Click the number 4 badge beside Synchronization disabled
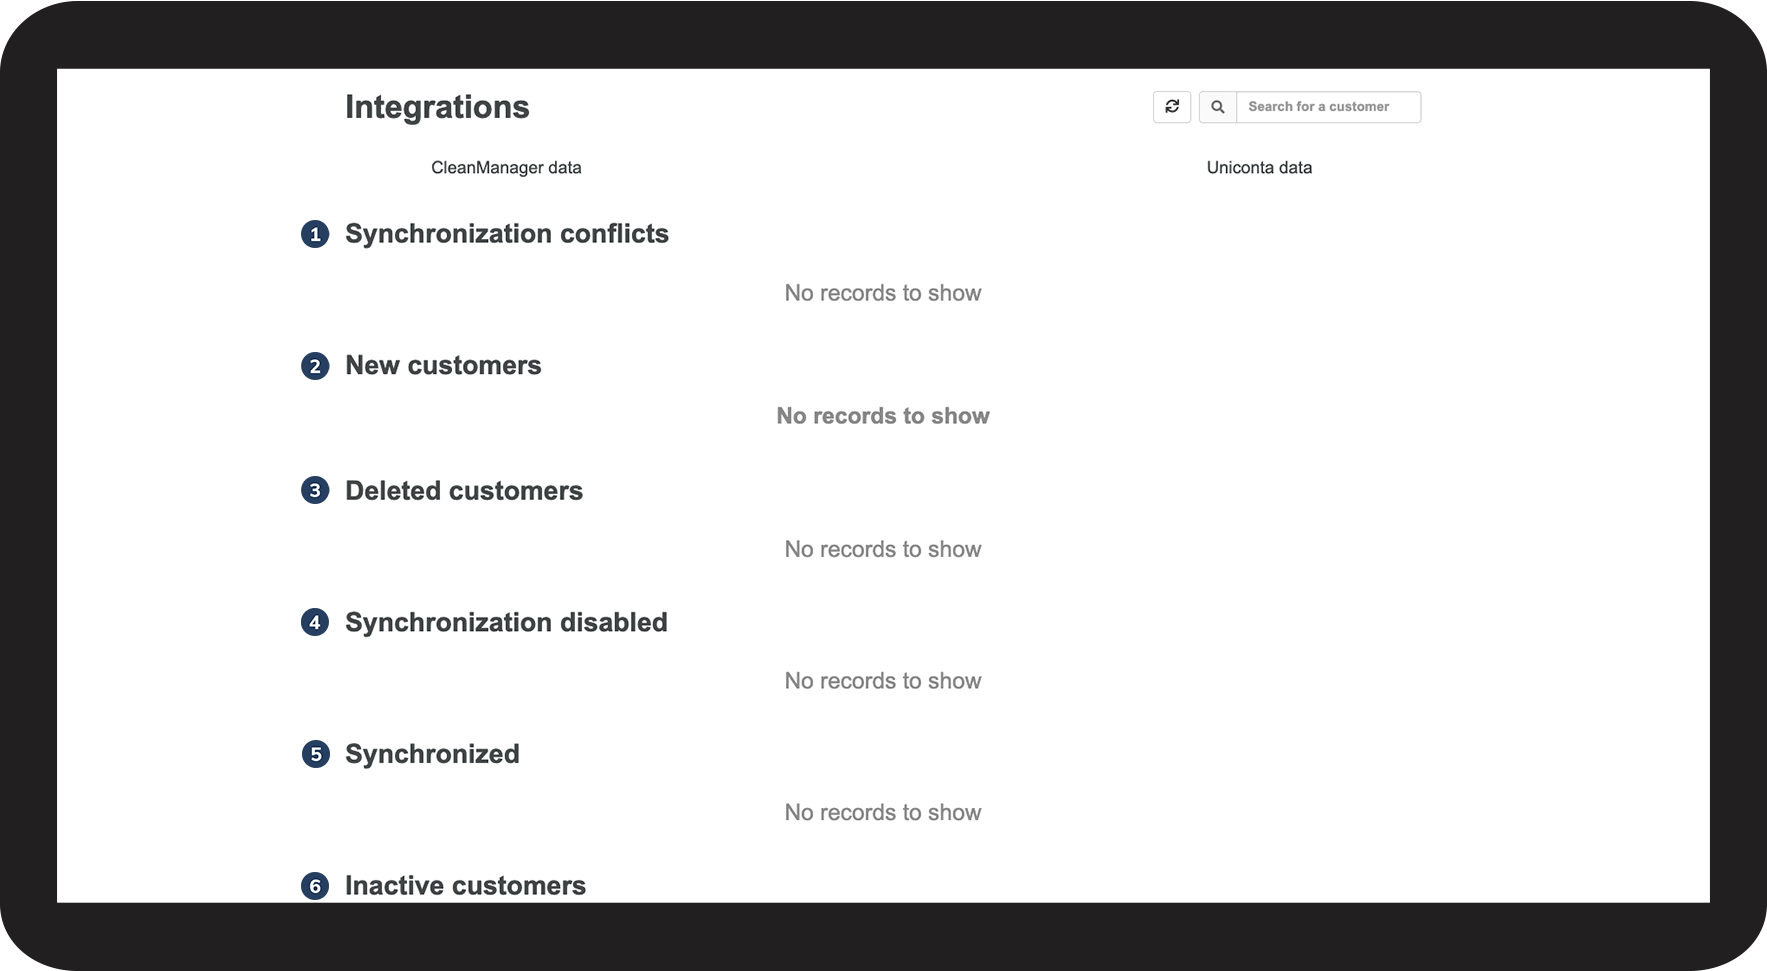 coord(315,623)
